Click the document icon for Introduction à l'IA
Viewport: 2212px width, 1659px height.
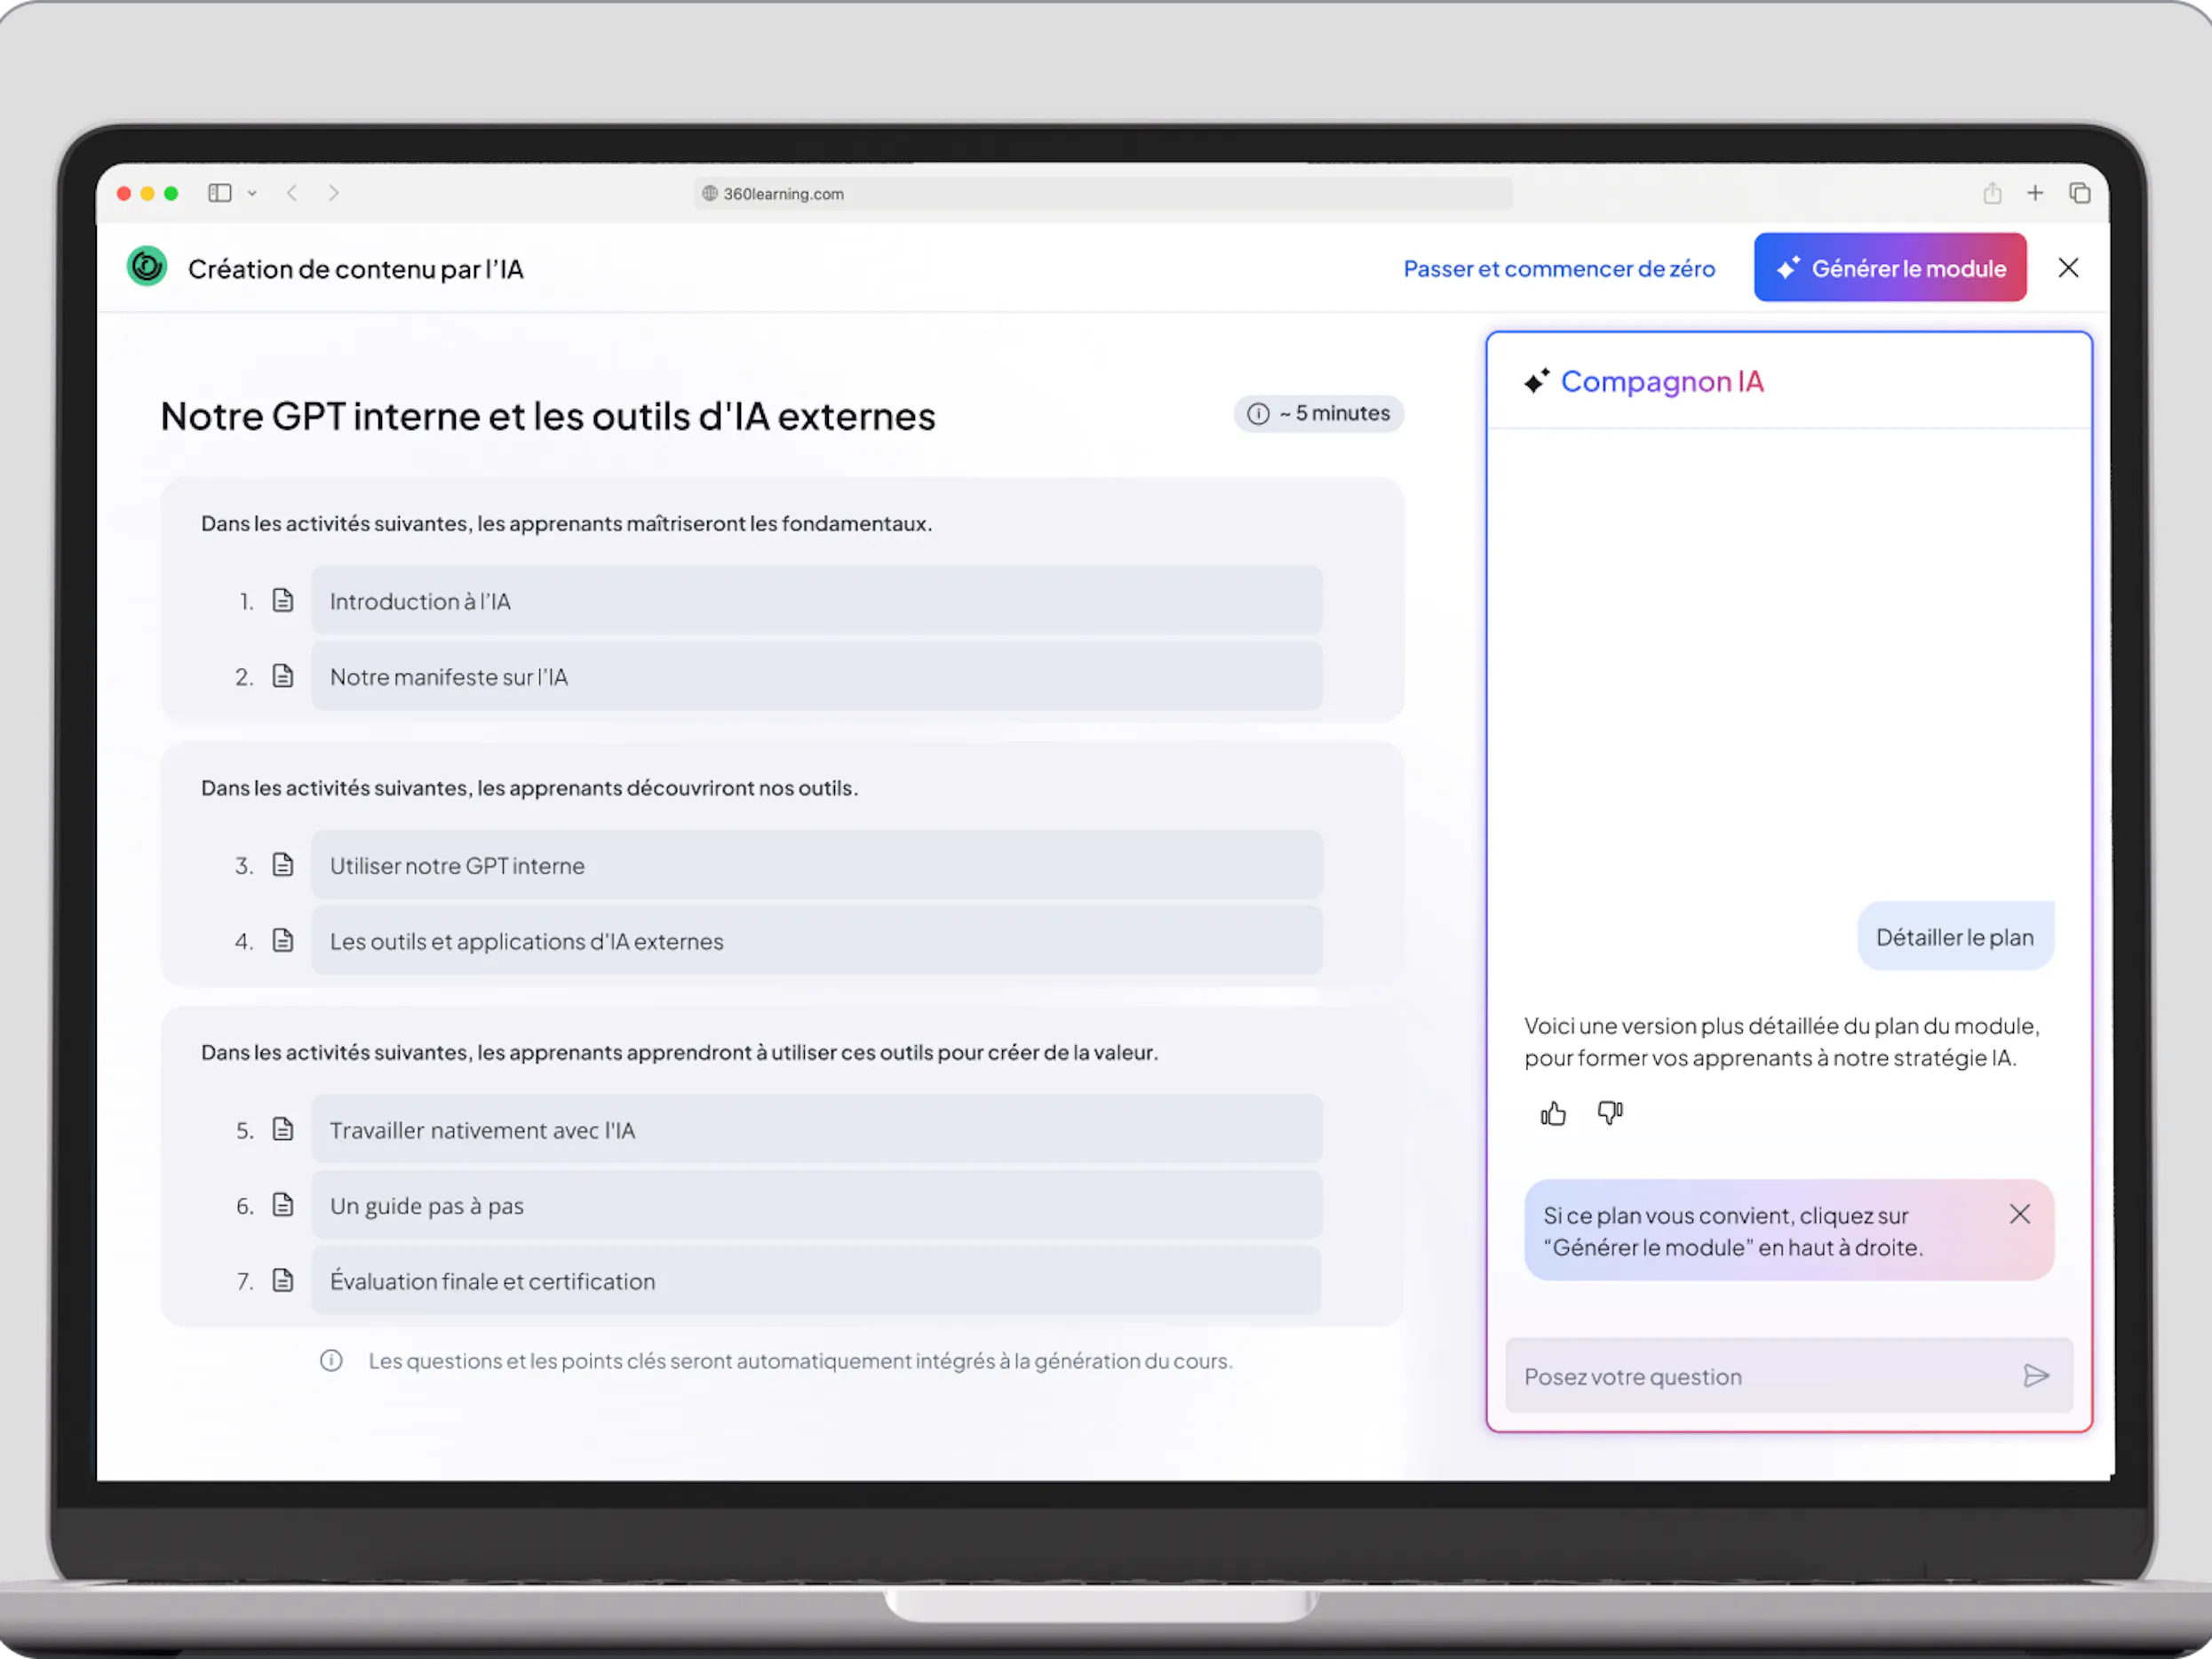pyautogui.click(x=283, y=600)
